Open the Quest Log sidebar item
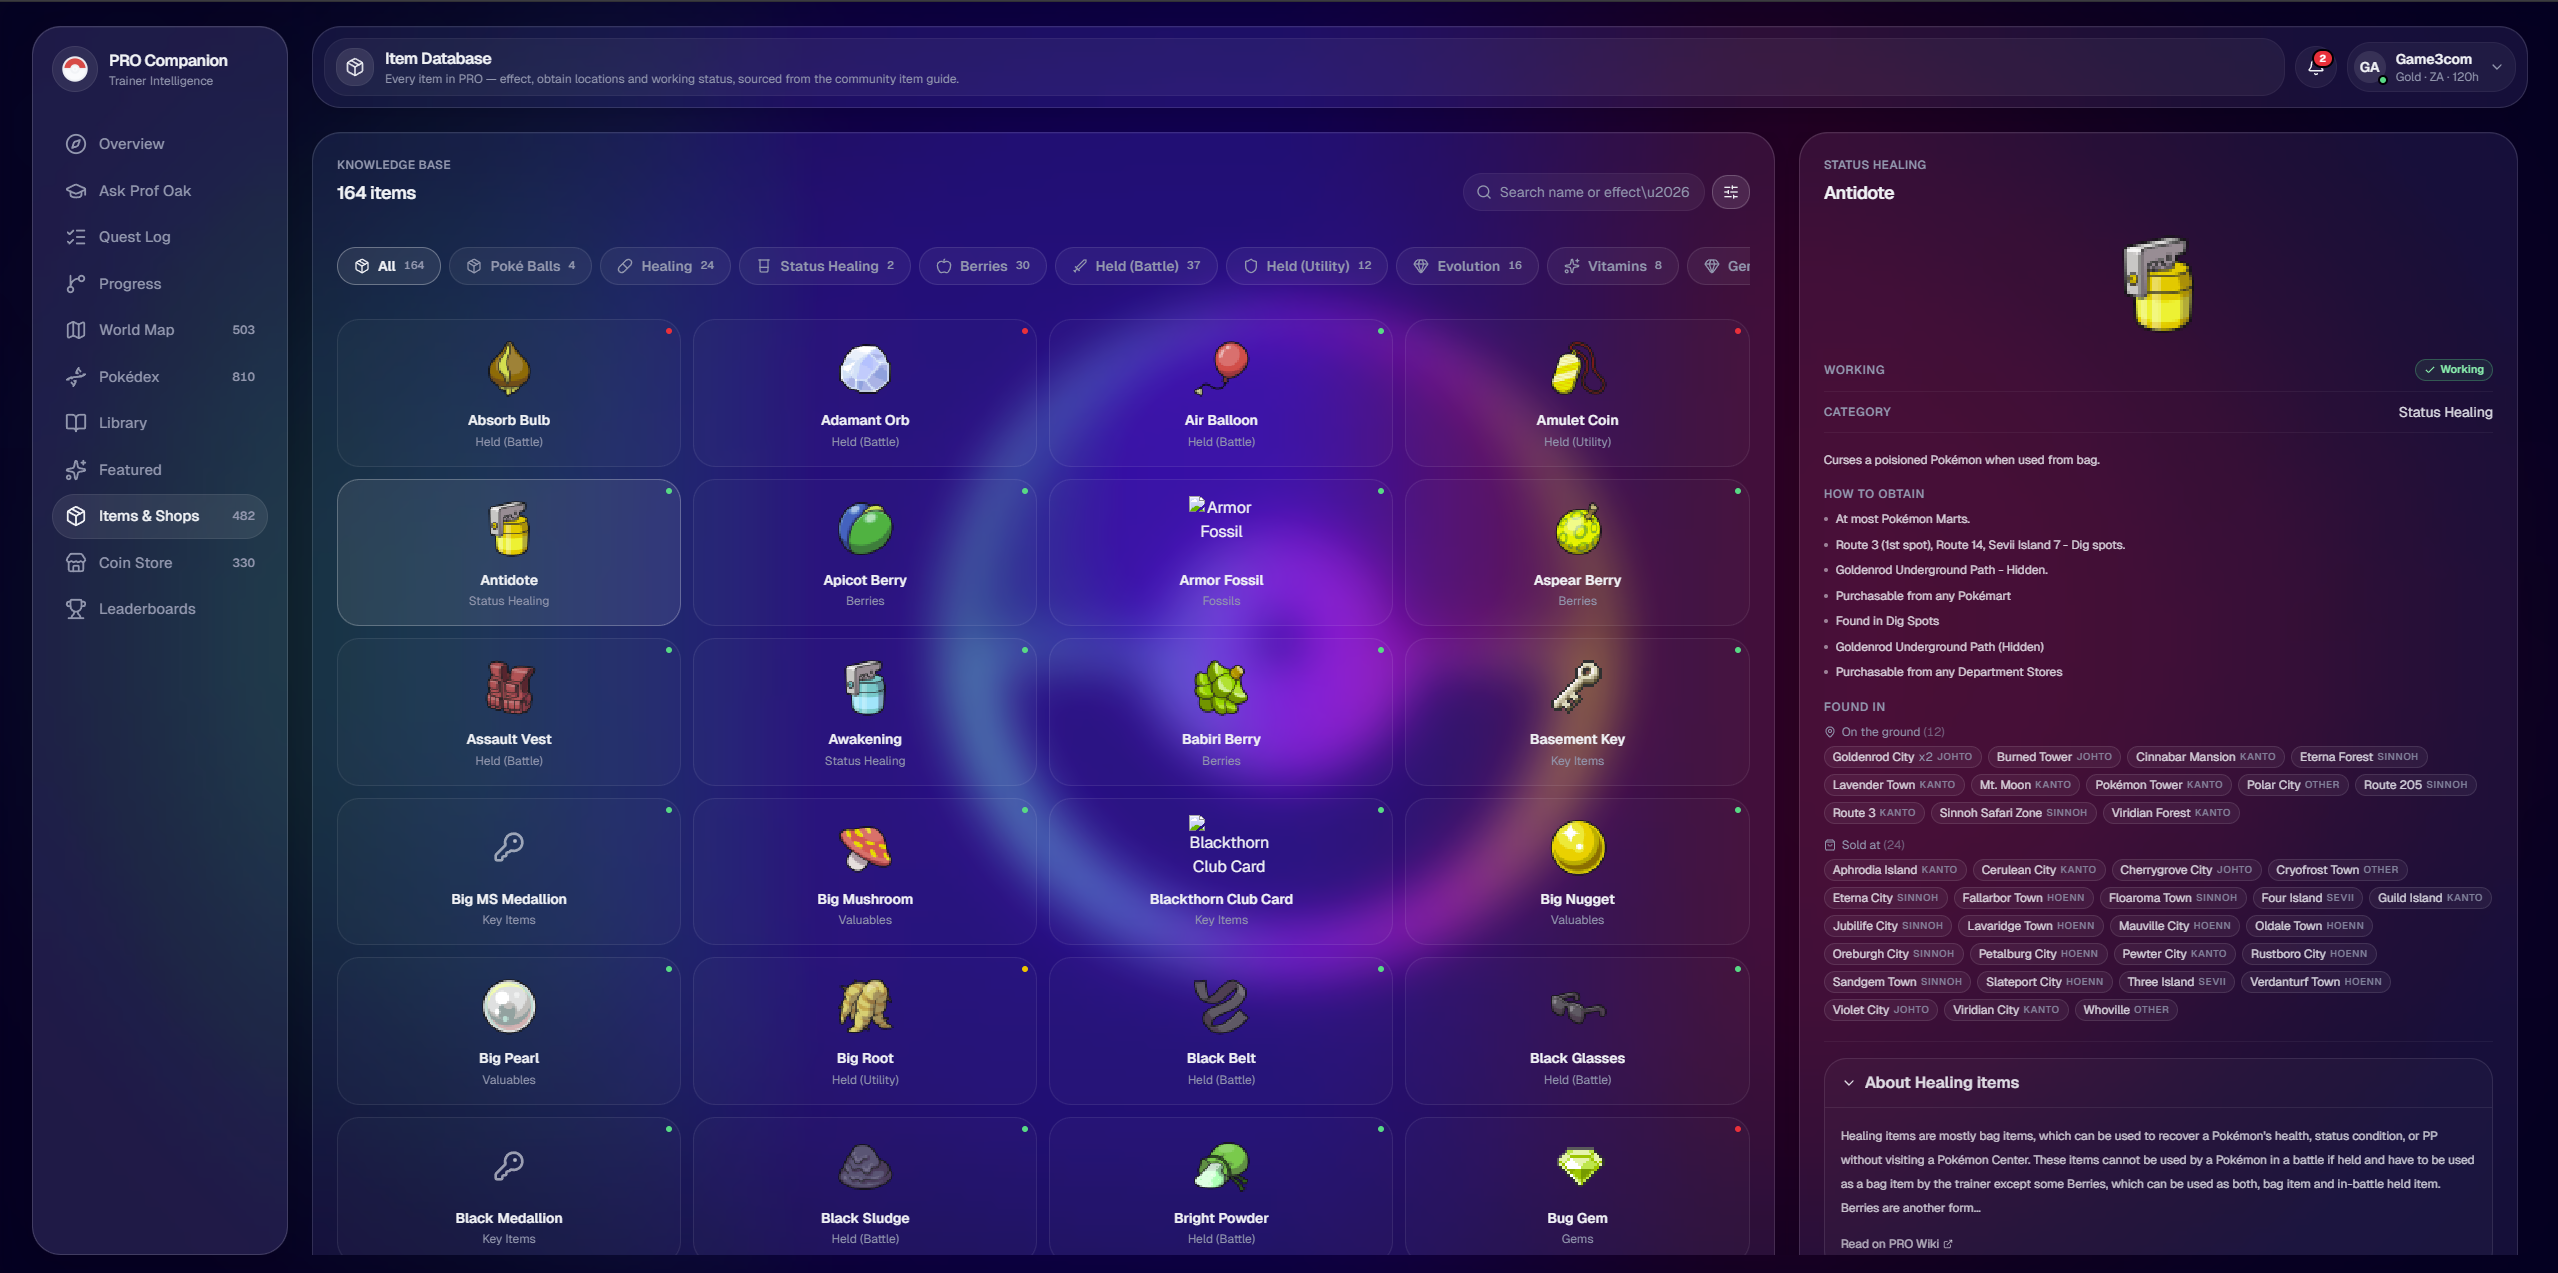 click(x=134, y=237)
